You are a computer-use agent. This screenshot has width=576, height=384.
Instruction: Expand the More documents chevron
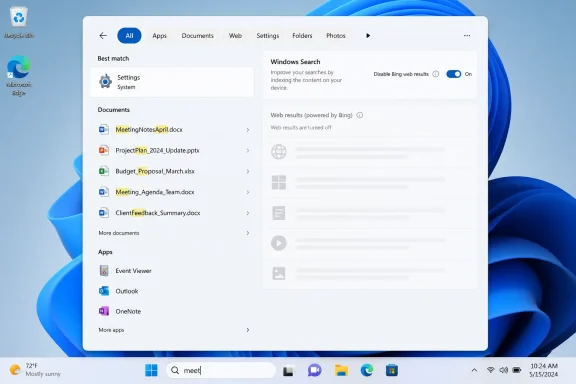coord(248,233)
